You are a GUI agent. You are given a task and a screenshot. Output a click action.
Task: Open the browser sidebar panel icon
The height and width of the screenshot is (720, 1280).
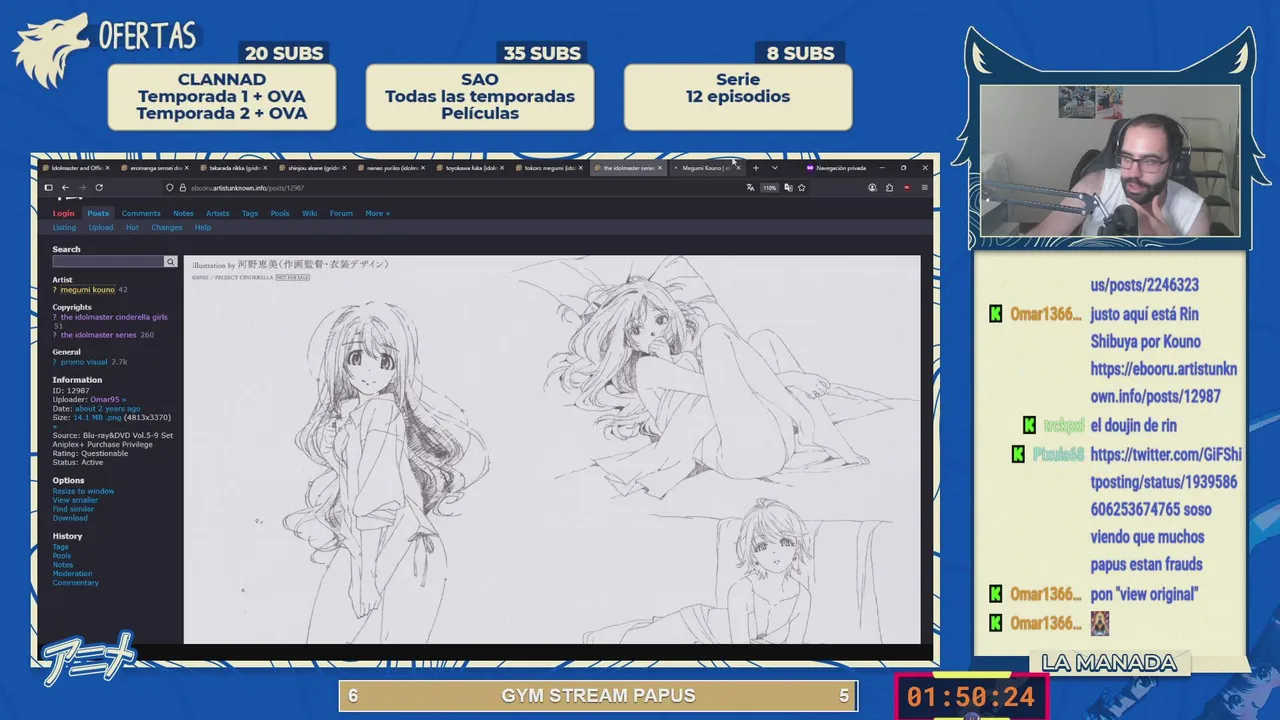48,187
